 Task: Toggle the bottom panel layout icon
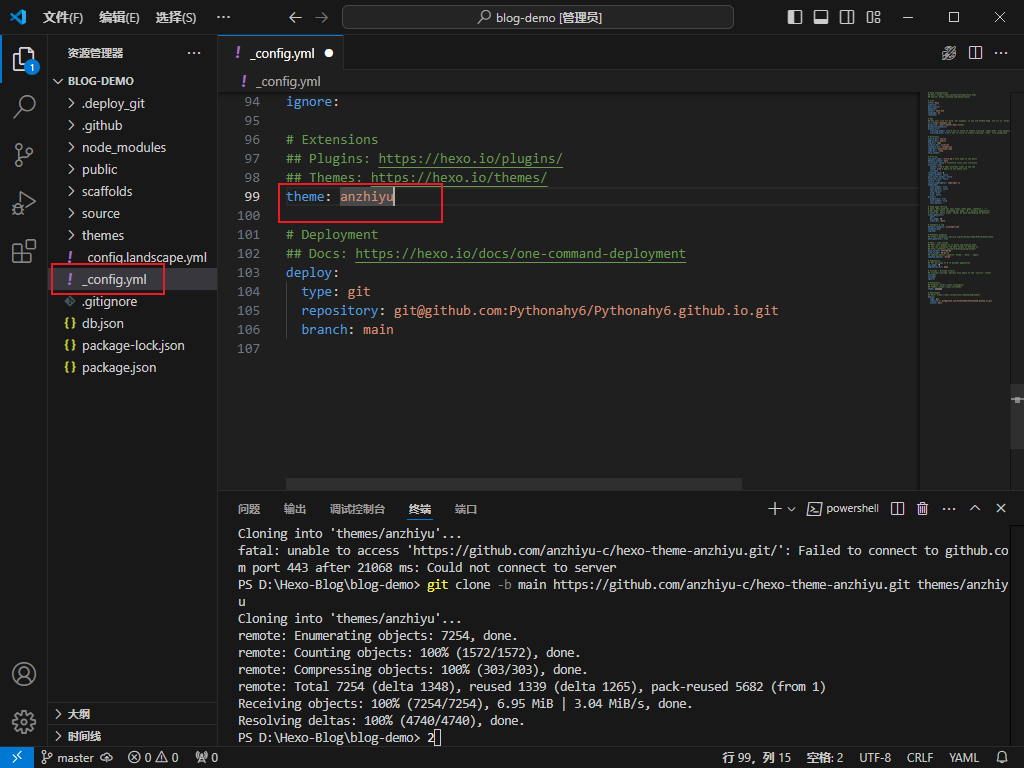click(821, 17)
